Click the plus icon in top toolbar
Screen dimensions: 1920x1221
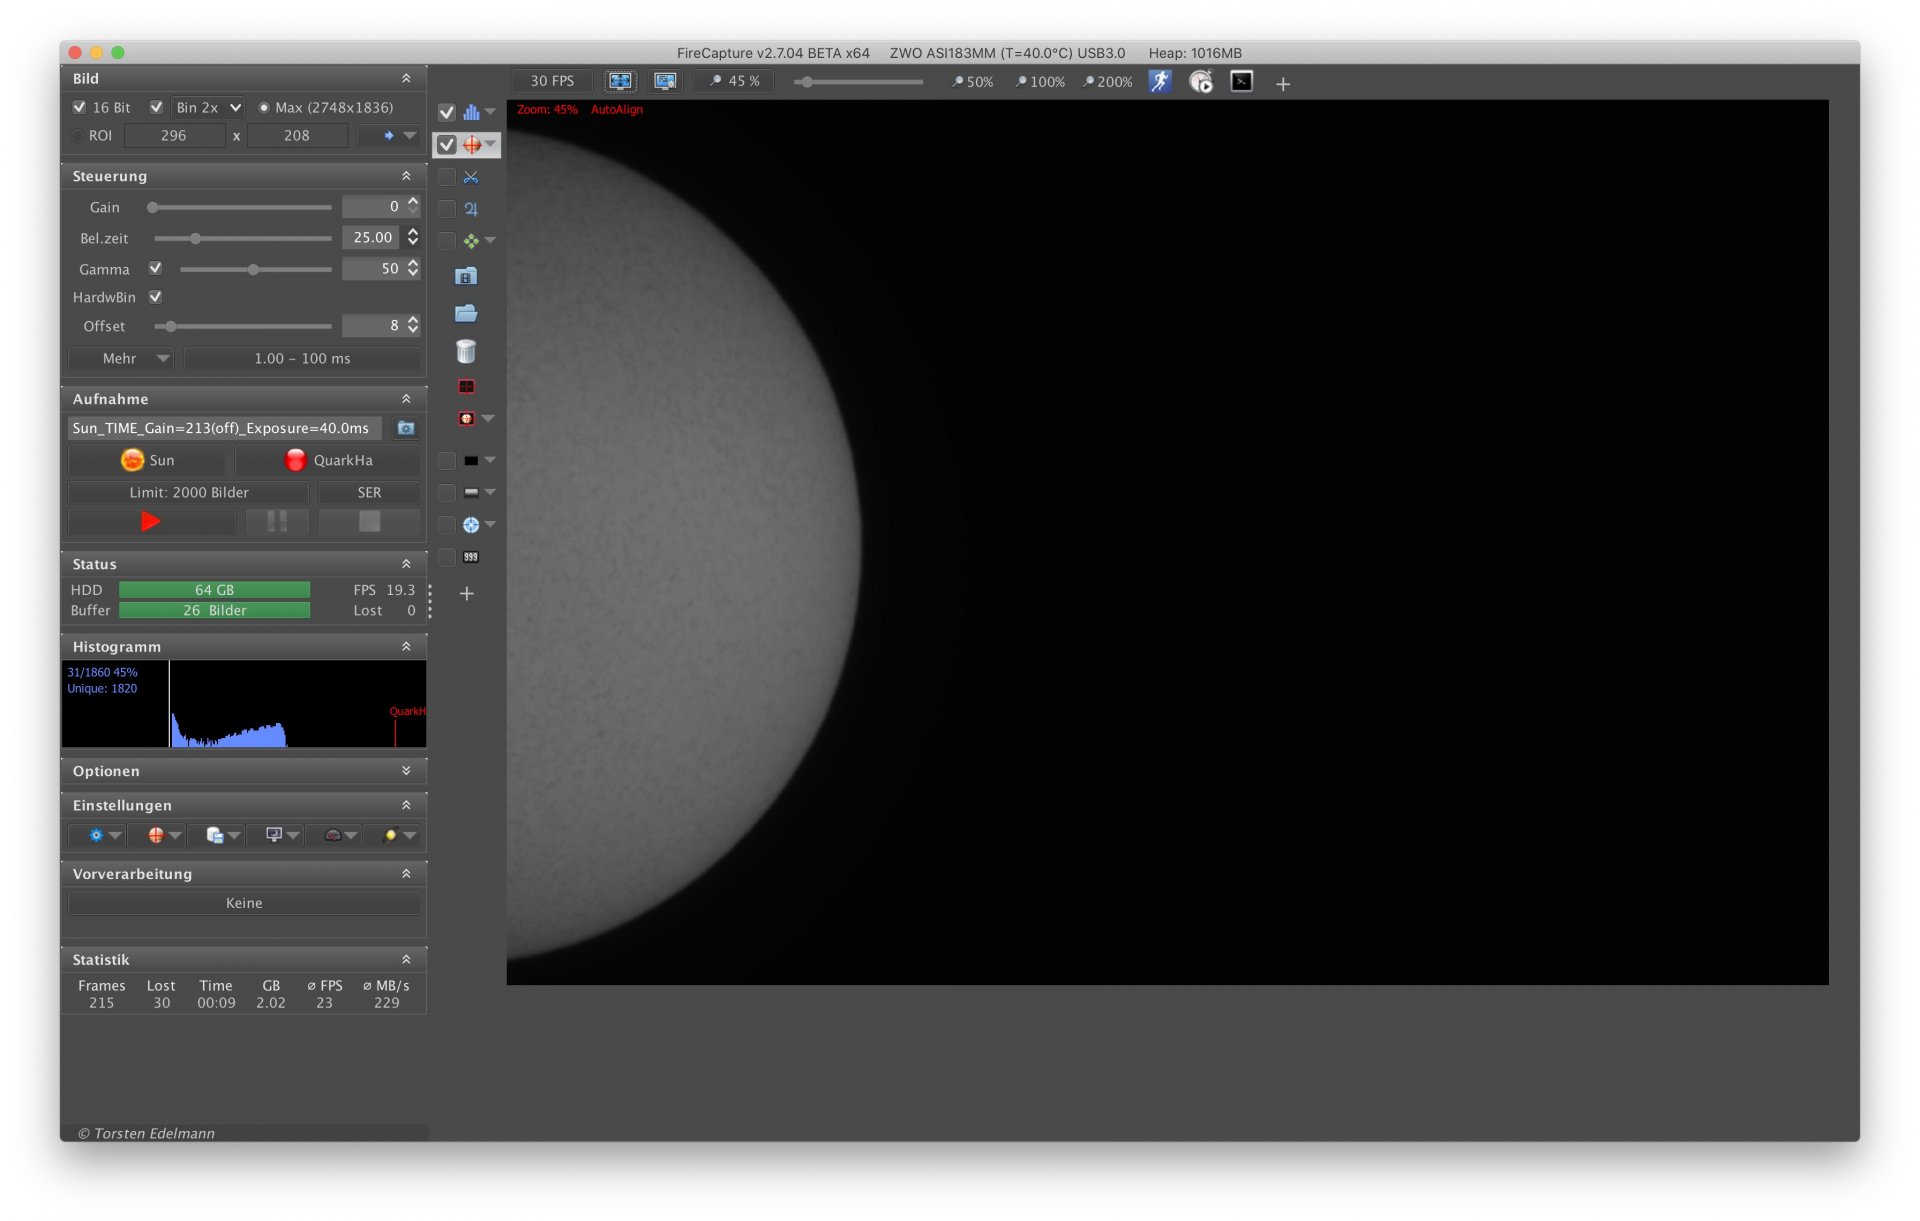pyautogui.click(x=1283, y=84)
